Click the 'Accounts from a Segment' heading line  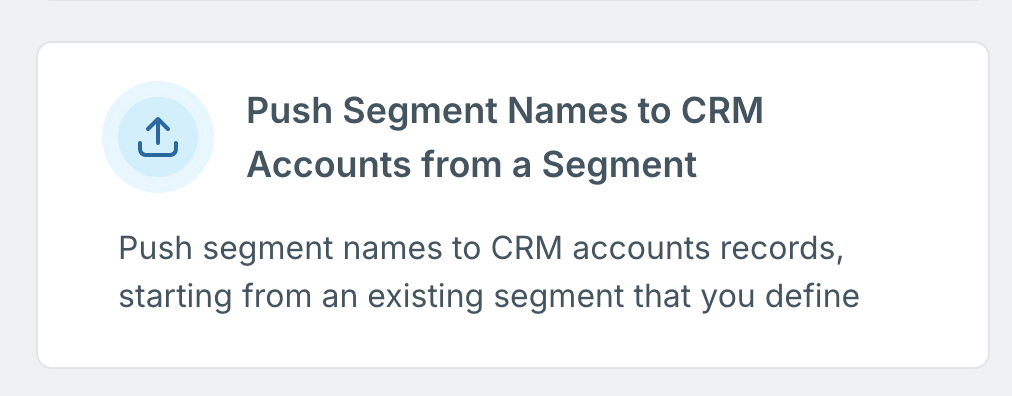click(x=471, y=164)
